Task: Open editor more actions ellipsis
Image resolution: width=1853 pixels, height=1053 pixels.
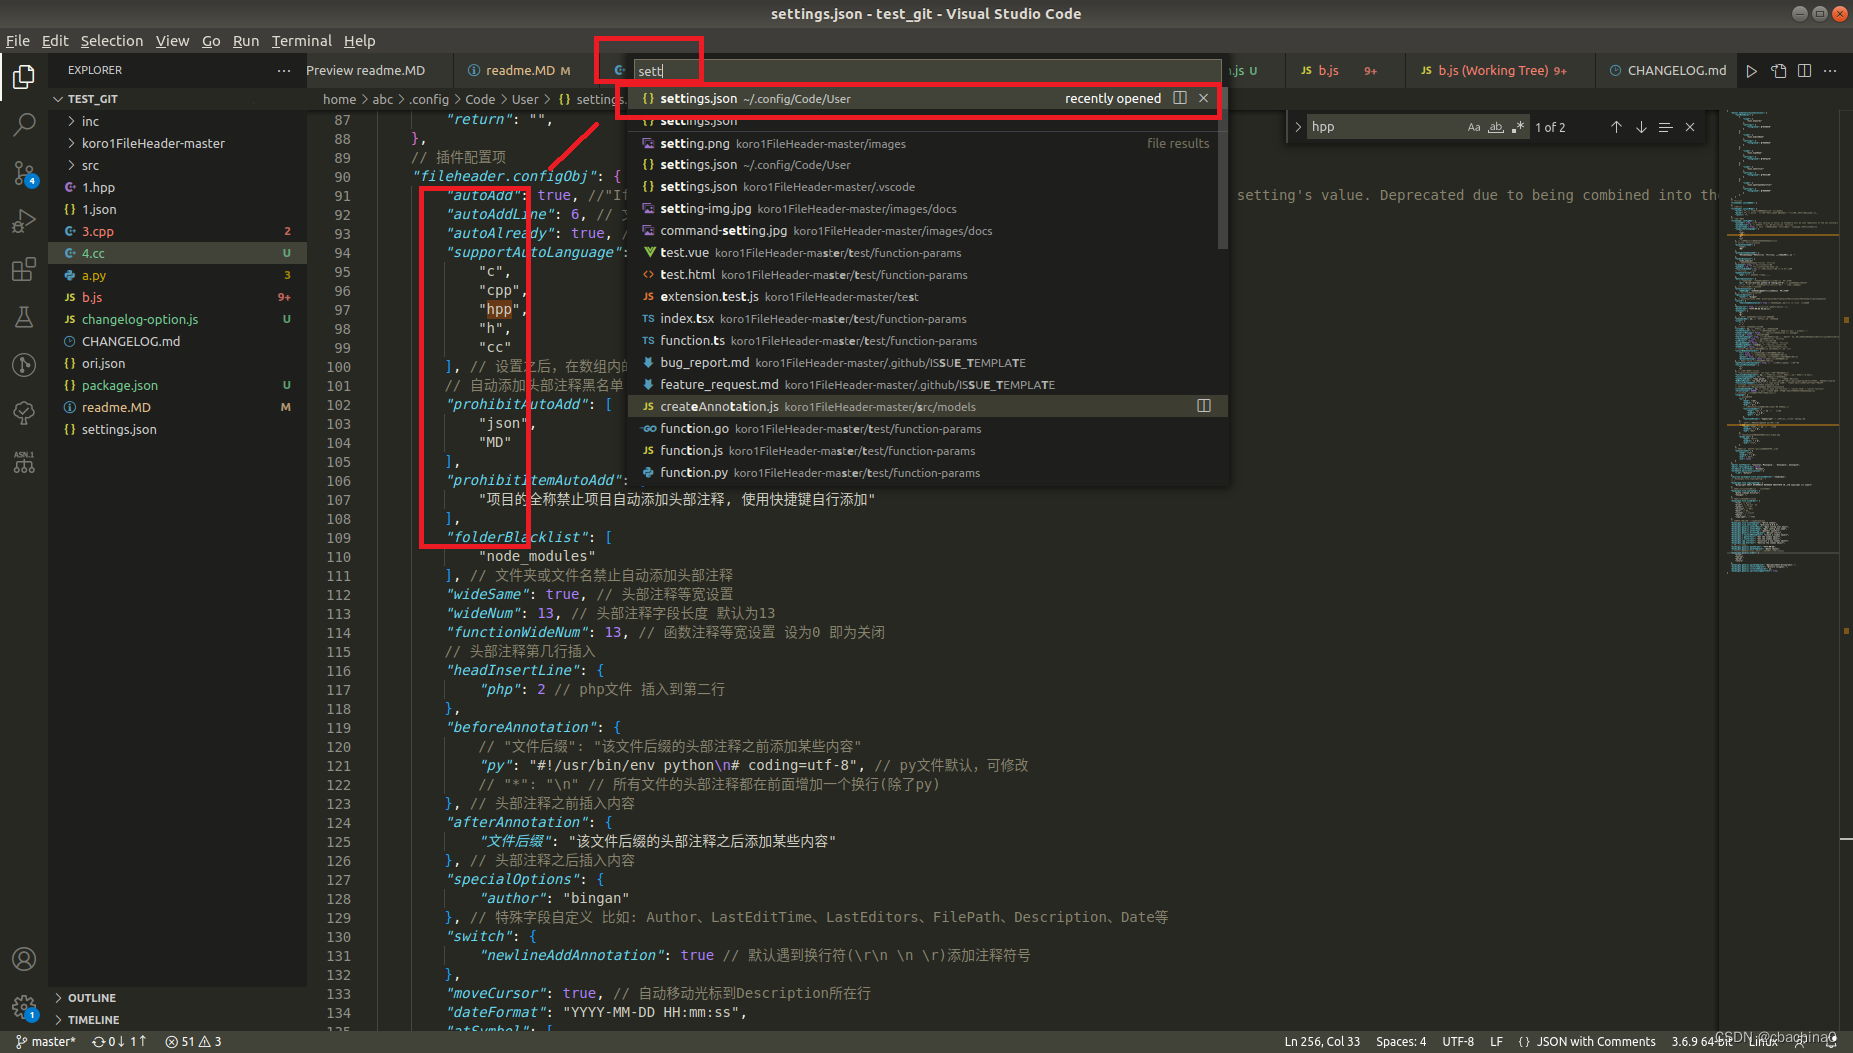Action: tap(1830, 70)
